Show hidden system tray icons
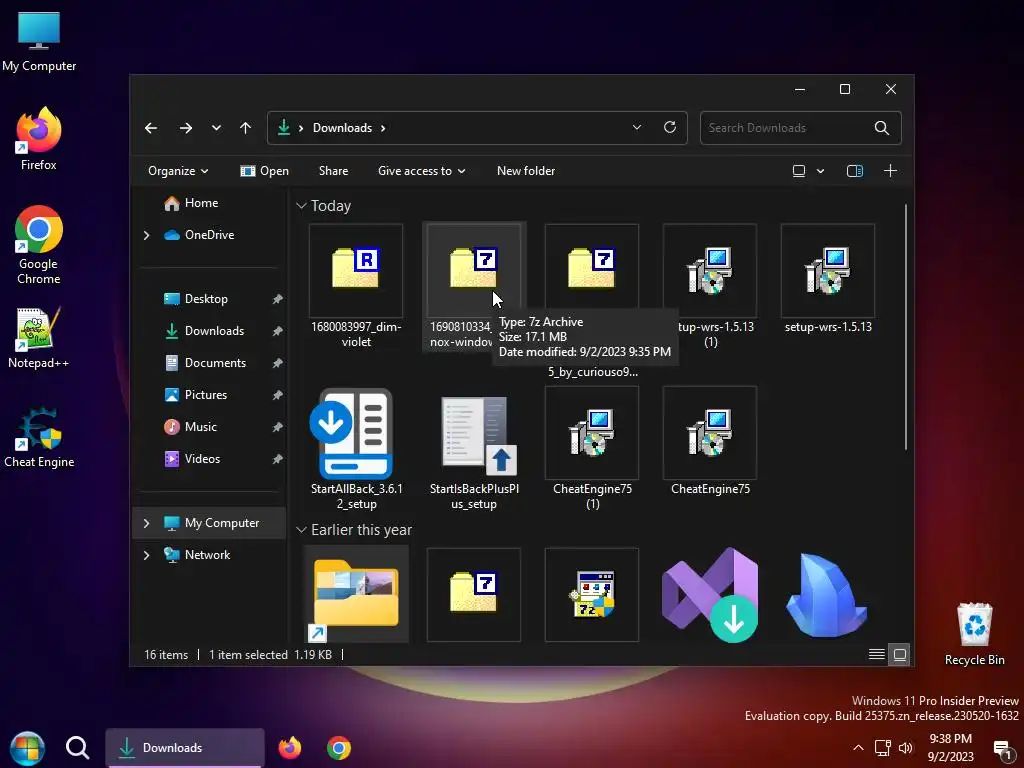This screenshot has height=768, width=1024. pos(858,748)
